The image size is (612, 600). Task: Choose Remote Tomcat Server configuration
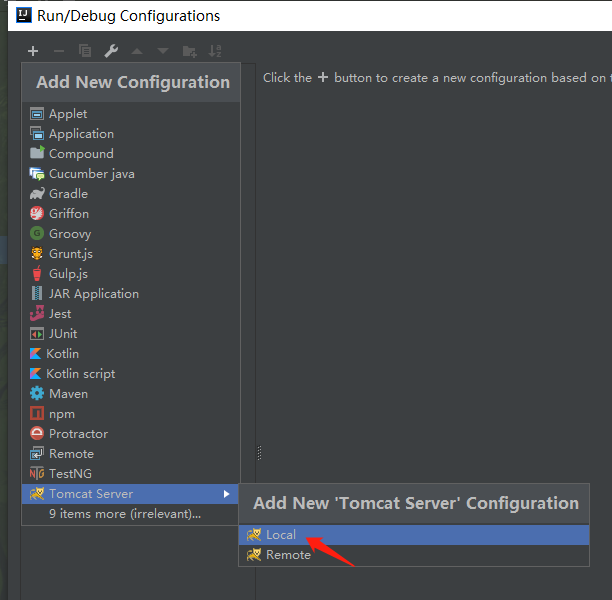(x=414, y=555)
